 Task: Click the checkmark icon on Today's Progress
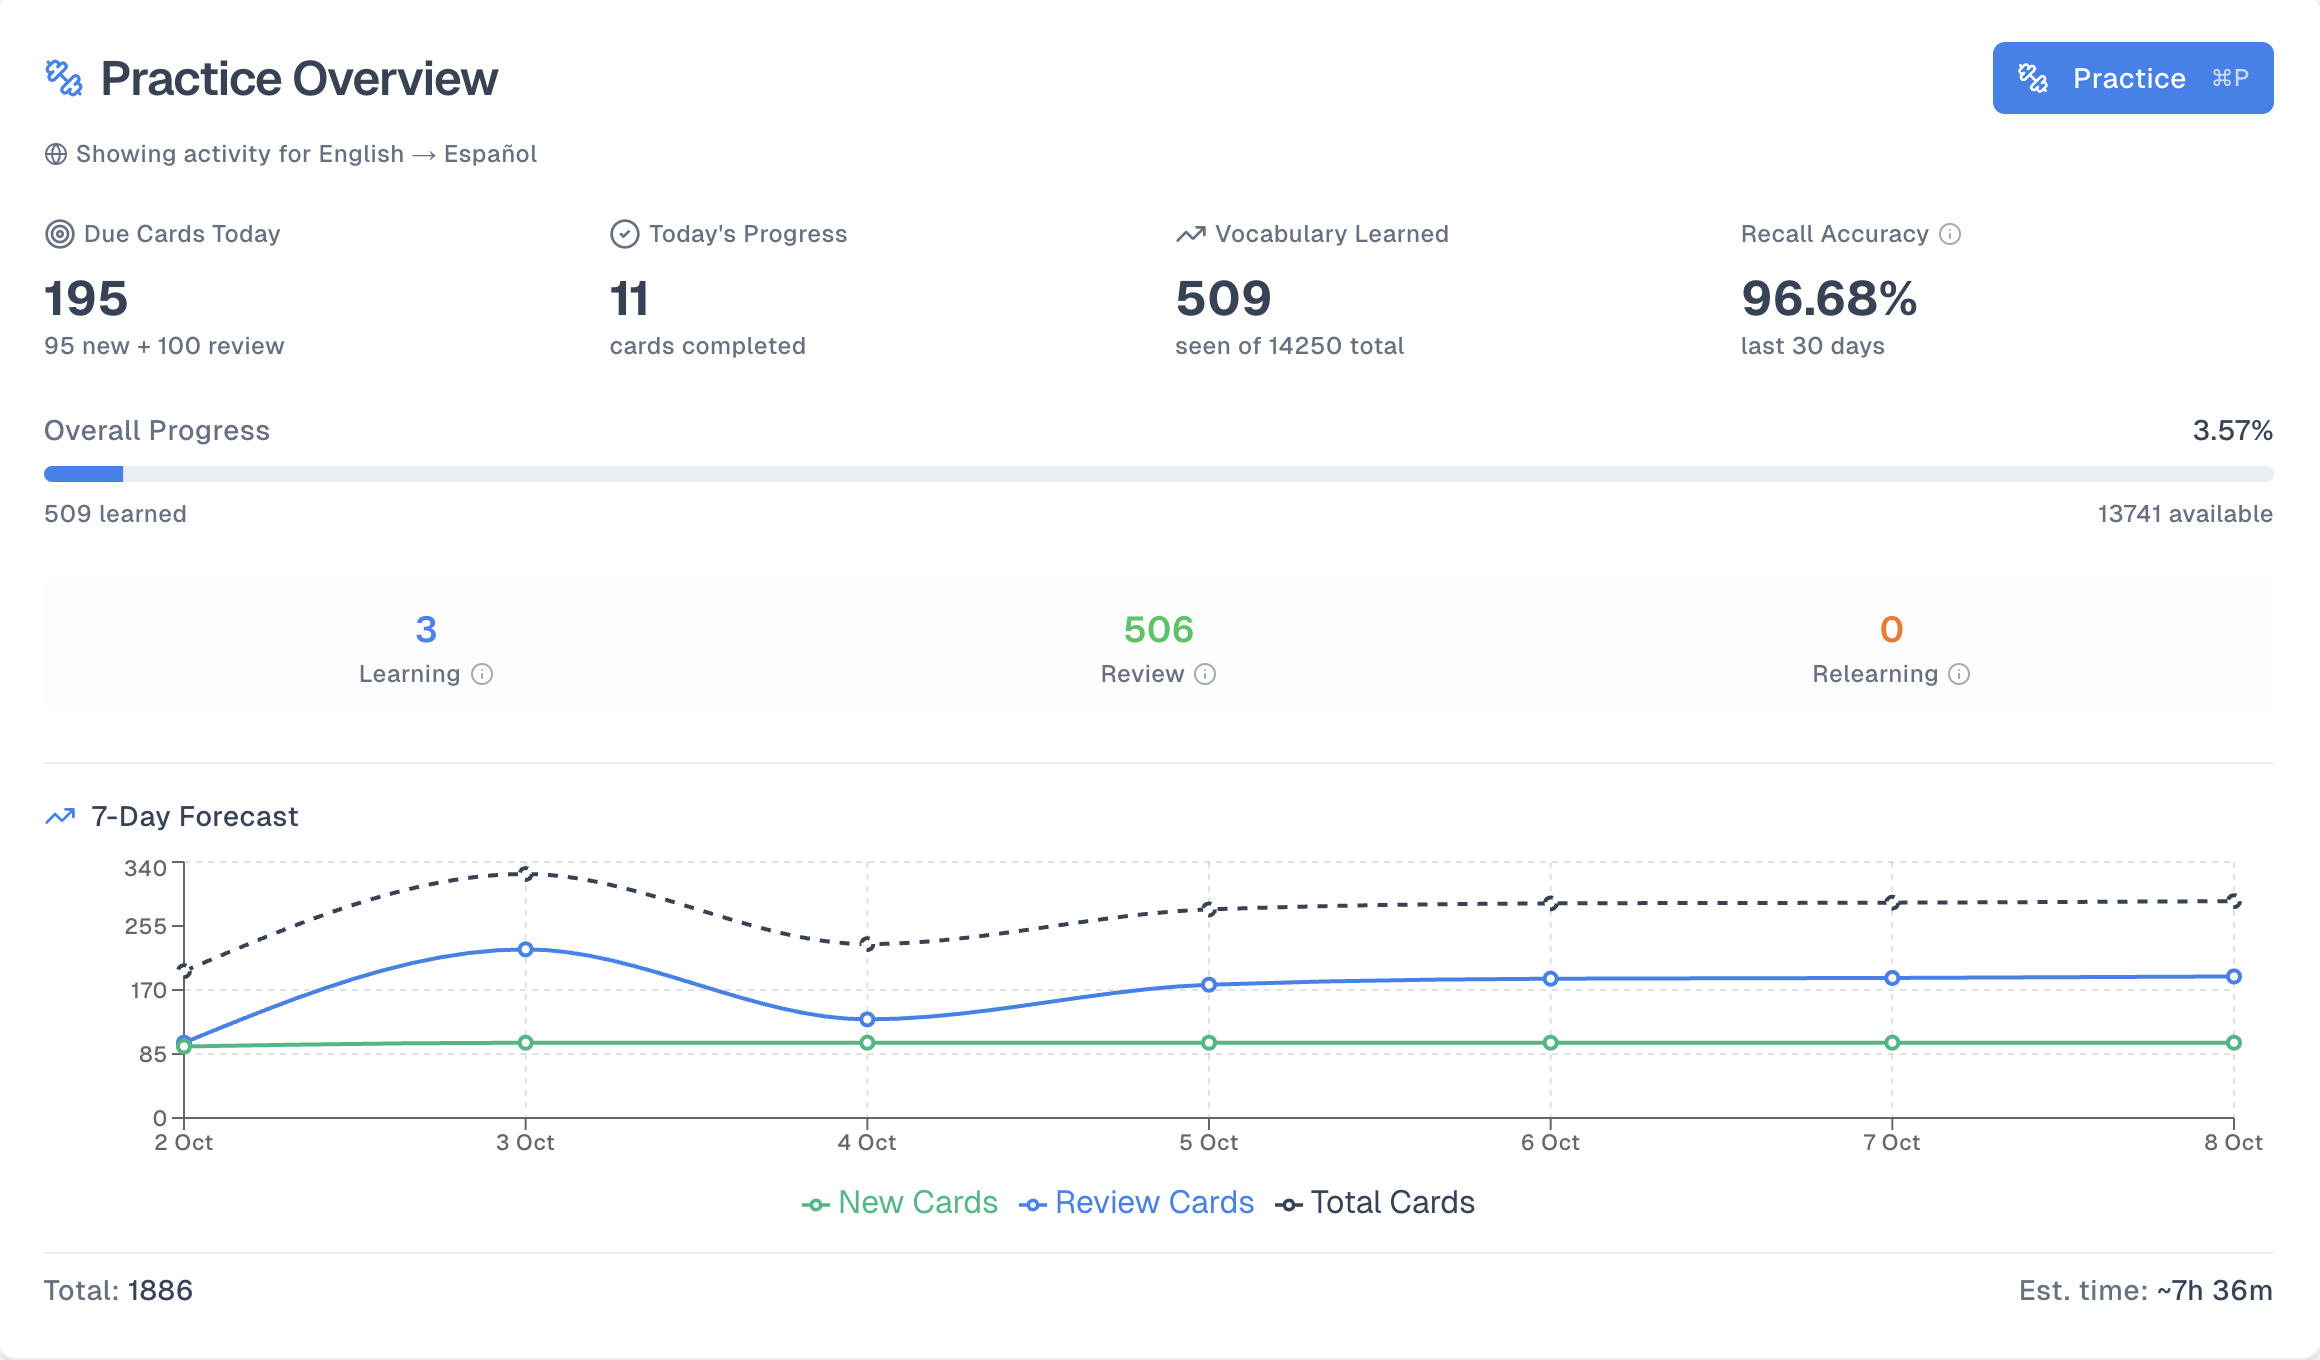pyautogui.click(x=623, y=233)
